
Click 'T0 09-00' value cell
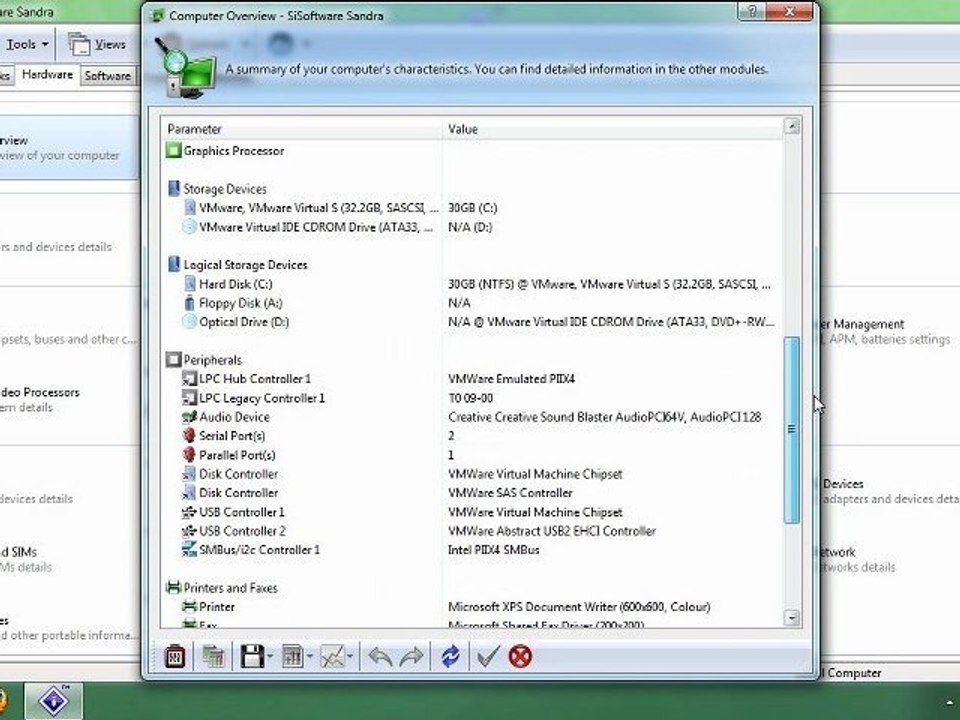[x=470, y=398]
